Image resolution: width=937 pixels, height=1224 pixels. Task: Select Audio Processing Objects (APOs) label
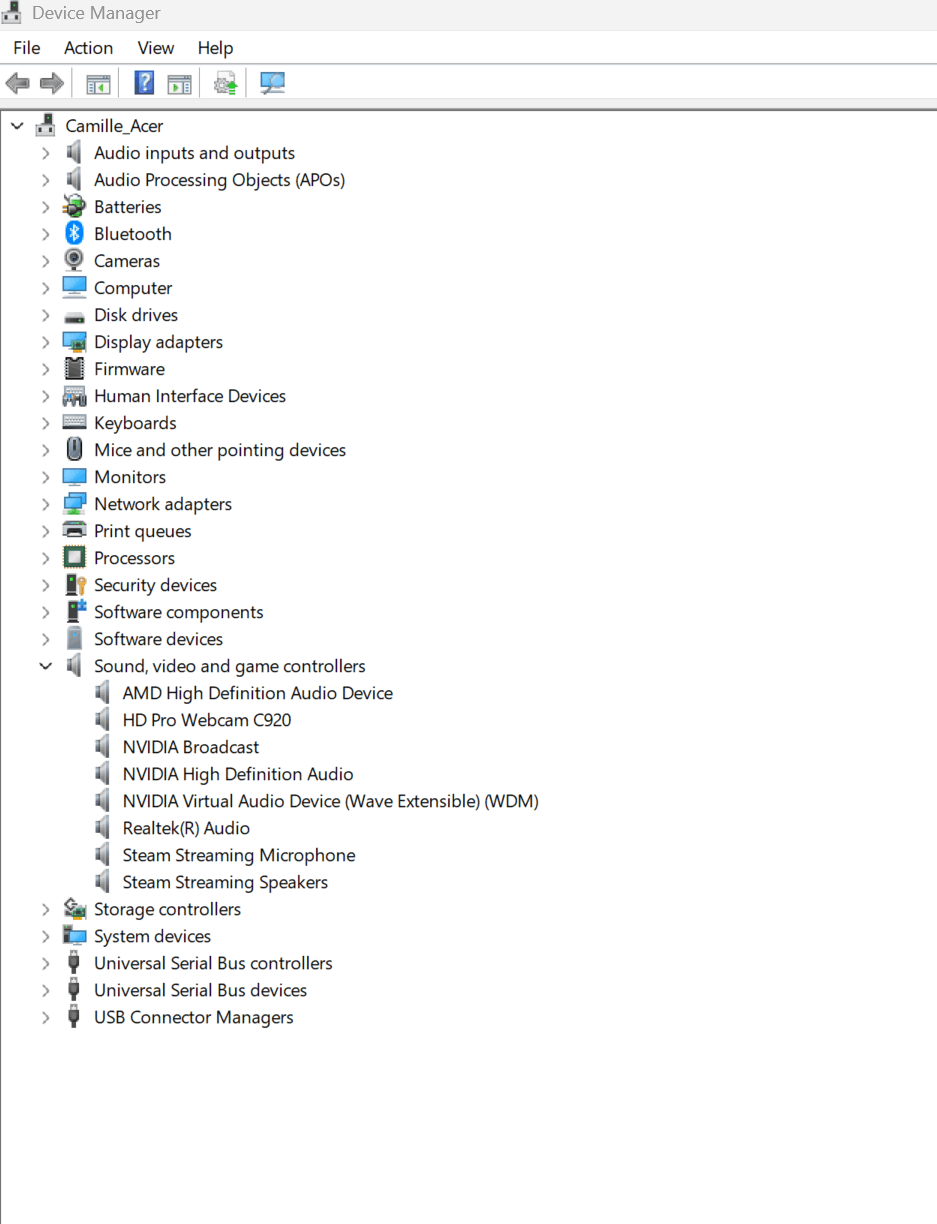coord(220,180)
